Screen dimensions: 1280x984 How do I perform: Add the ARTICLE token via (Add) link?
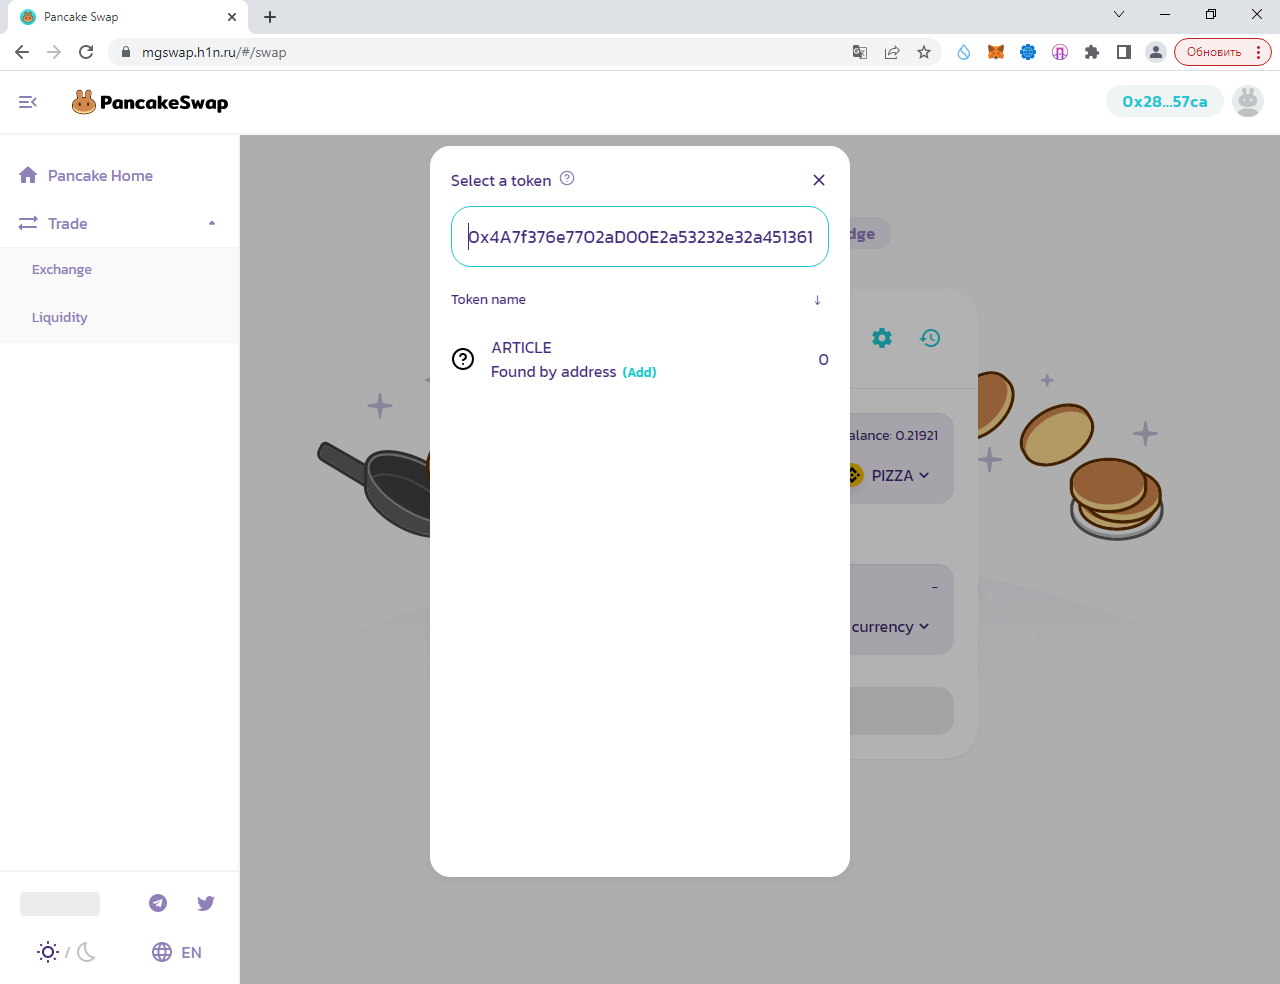[x=640, y=372]
